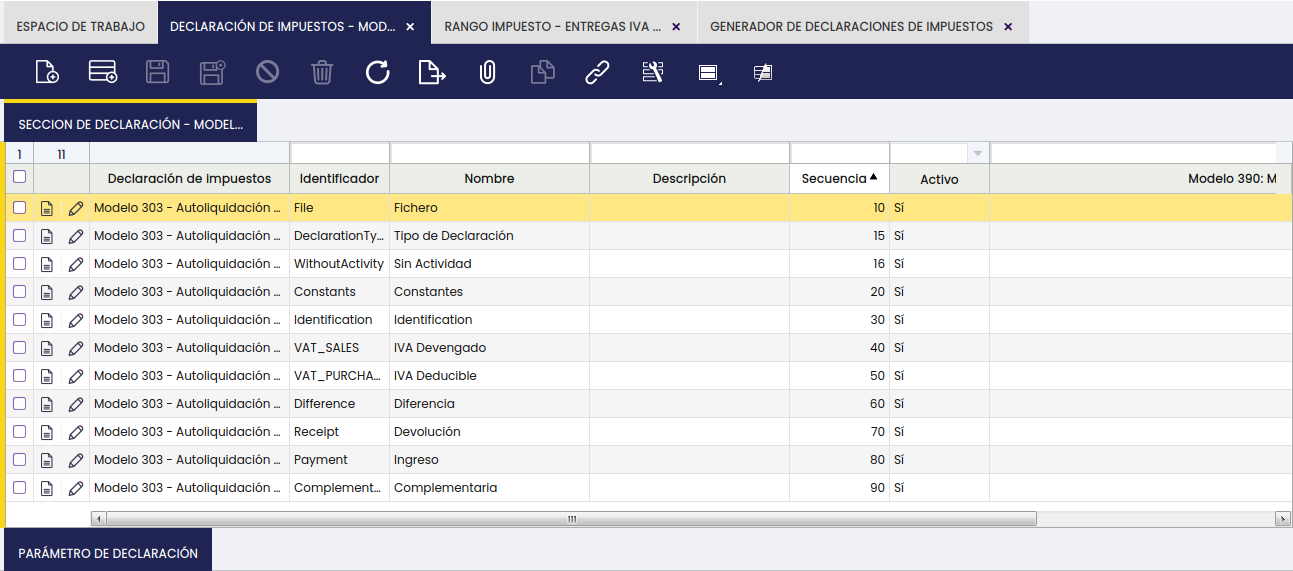1293x571 pixels.
Task: Click the last toolbar notes icon
Action: tap(763, 73)
